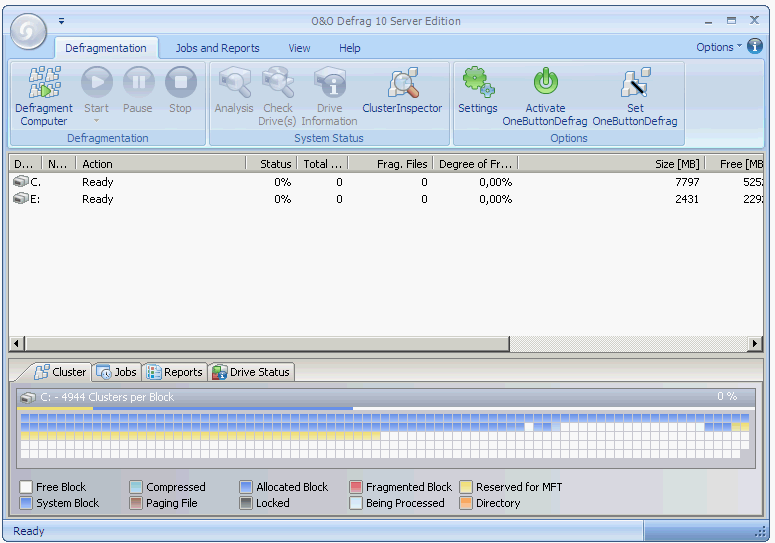Click the Defragment Computer icon
Screen dimensions: 775x543
click(44, 82)
